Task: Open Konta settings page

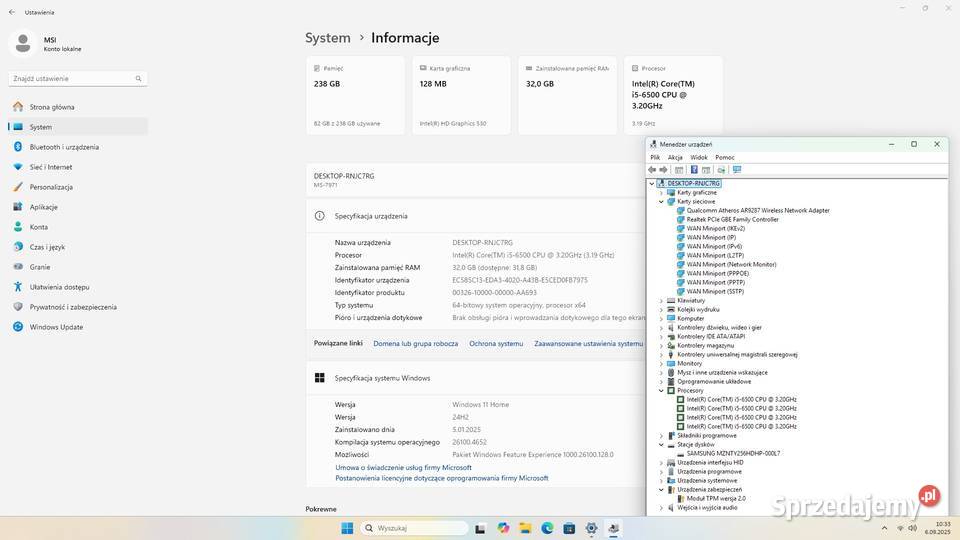Action: point(78,227)
